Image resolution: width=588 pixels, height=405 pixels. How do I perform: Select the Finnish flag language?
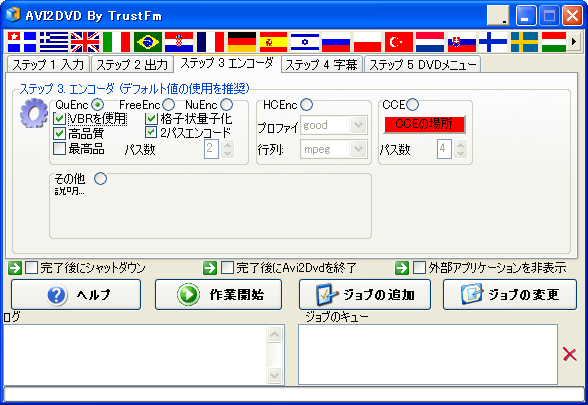click(493, 42)
